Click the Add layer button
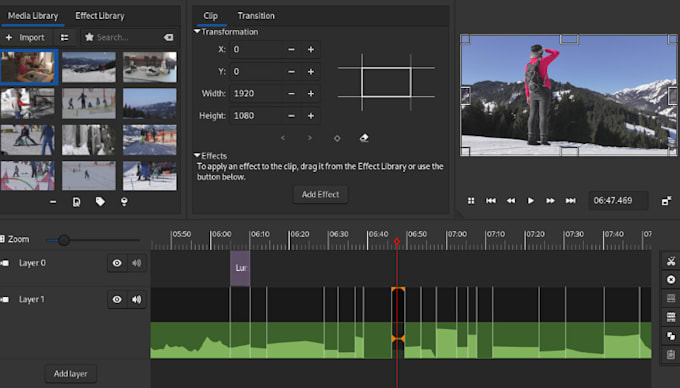Viewport: 680px width, 388px height. pyautogui.click(x=70, y=374)
